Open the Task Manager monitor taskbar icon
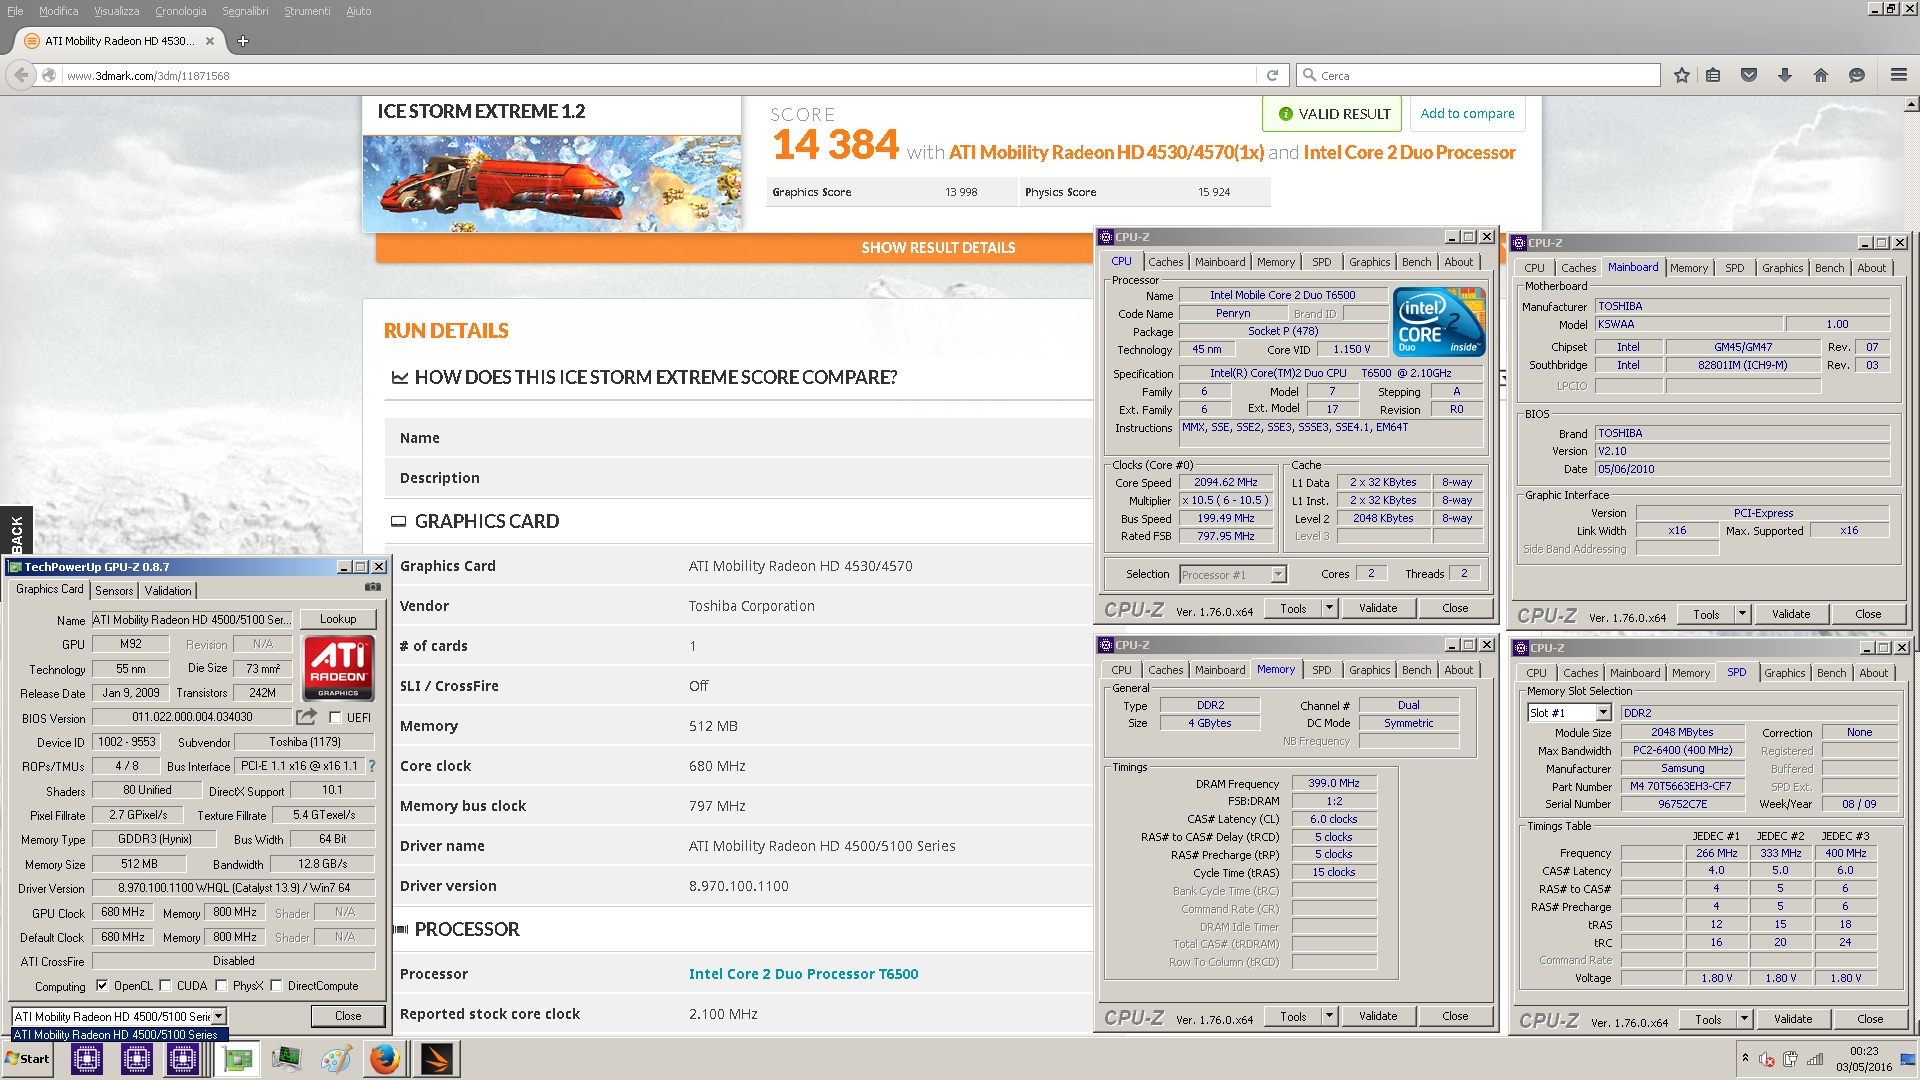Viewport: 1920px width, 1080px height. [287, 1059]
